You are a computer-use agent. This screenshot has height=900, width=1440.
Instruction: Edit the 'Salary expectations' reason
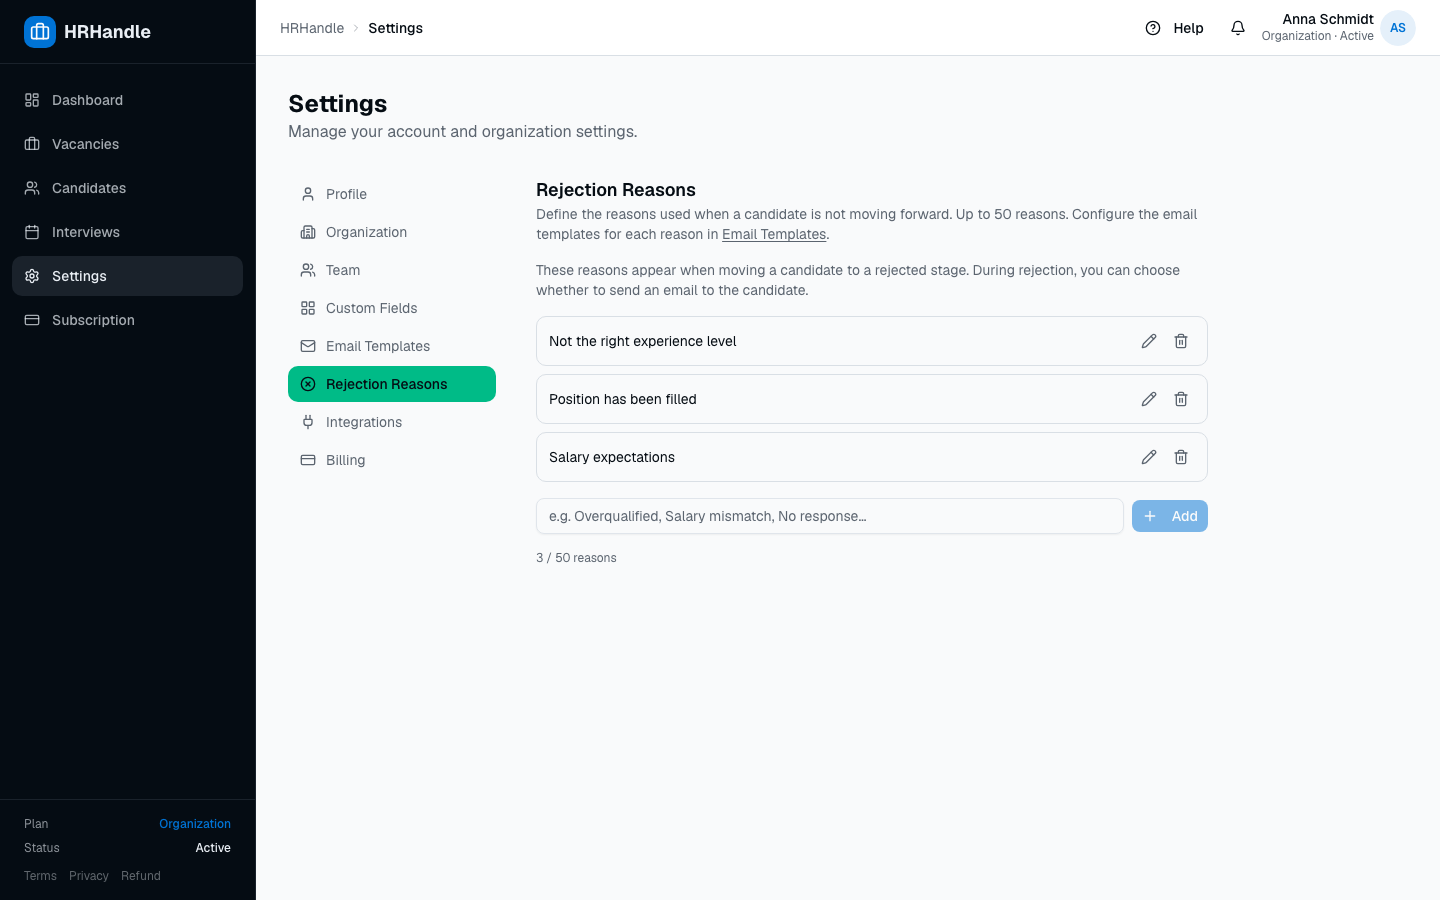coord(1149,457)
